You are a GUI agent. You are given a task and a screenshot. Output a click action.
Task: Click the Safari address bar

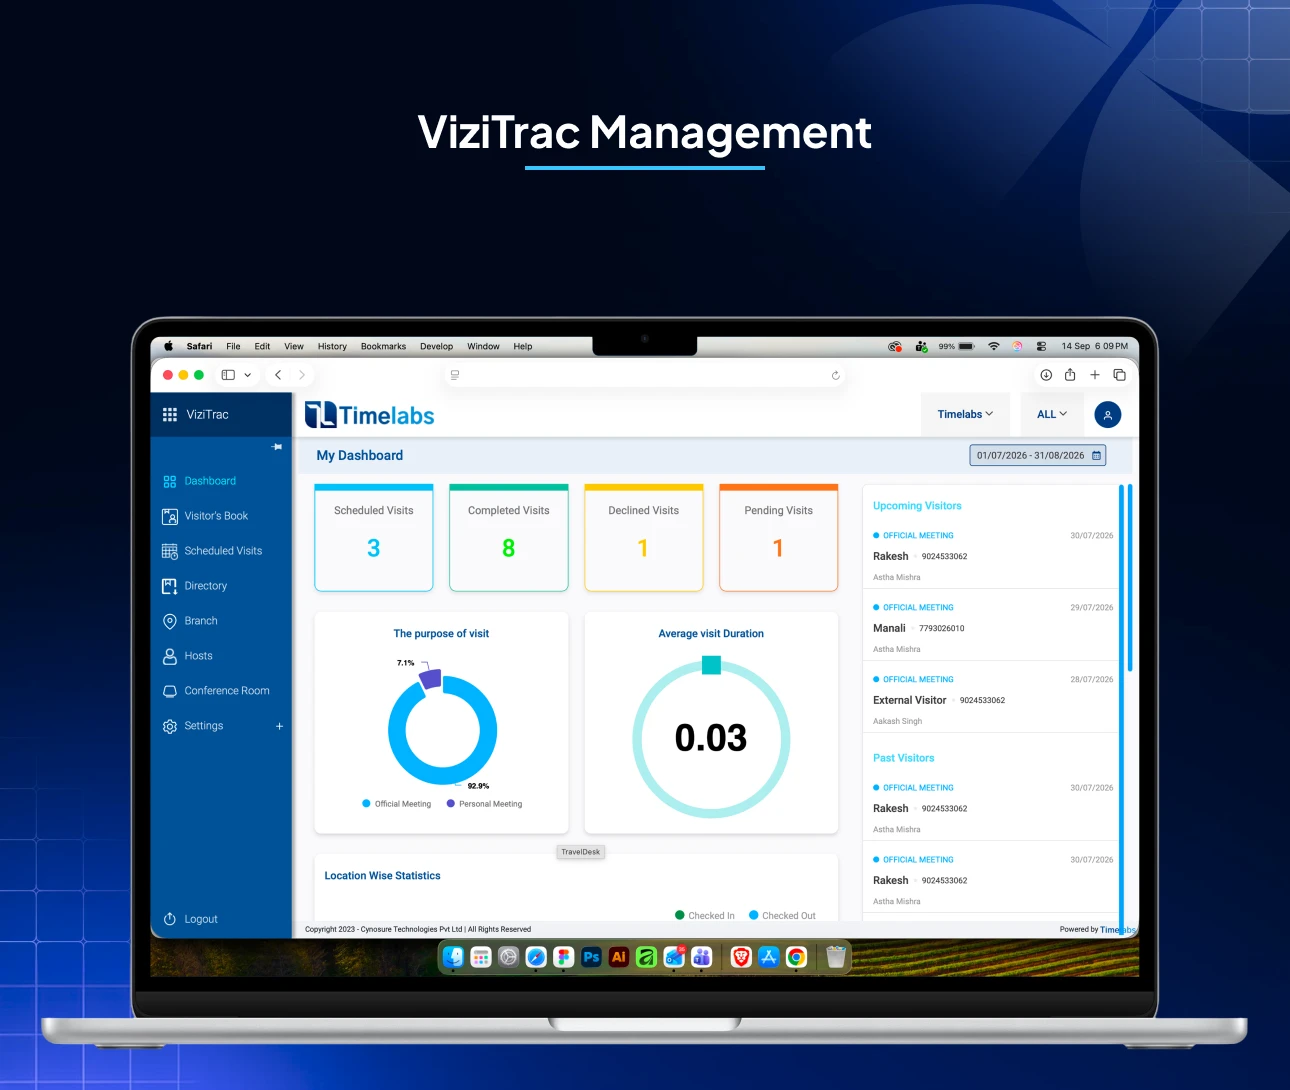[645, 375]
